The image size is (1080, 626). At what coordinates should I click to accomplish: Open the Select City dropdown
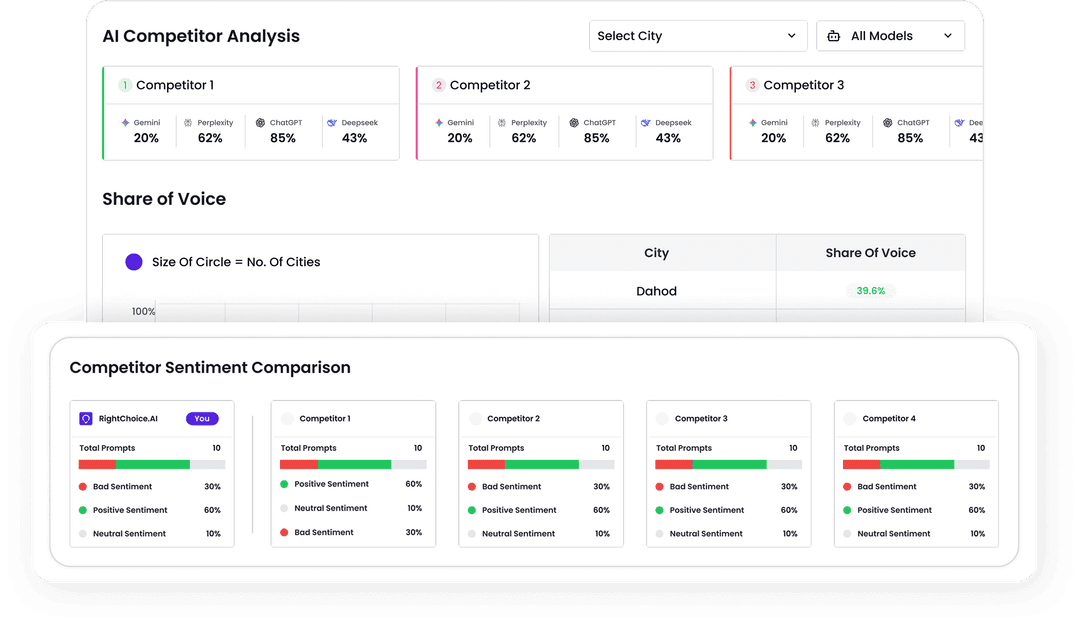click(x=697, y=36)
